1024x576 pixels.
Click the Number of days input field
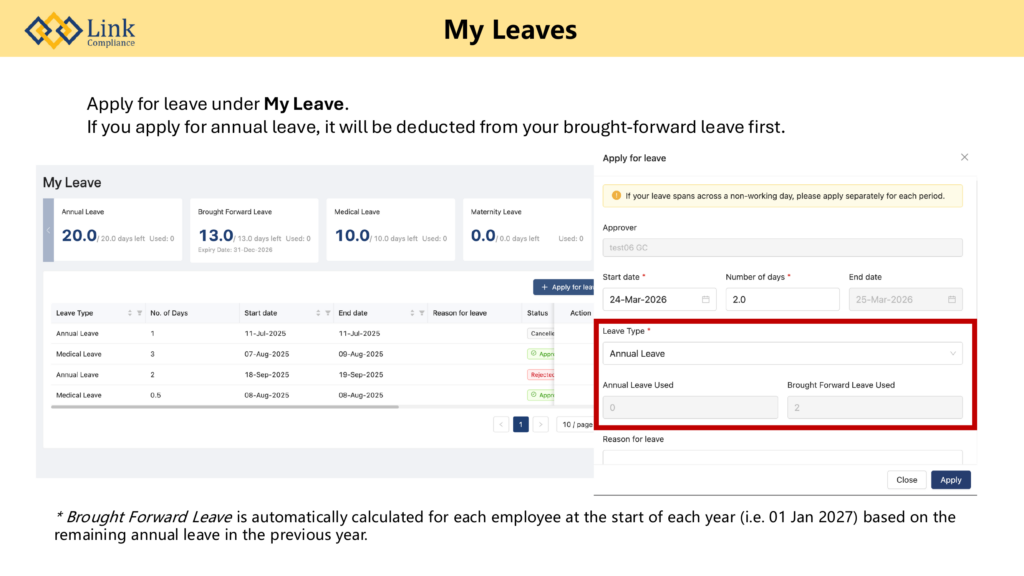(x=782, y=299)
